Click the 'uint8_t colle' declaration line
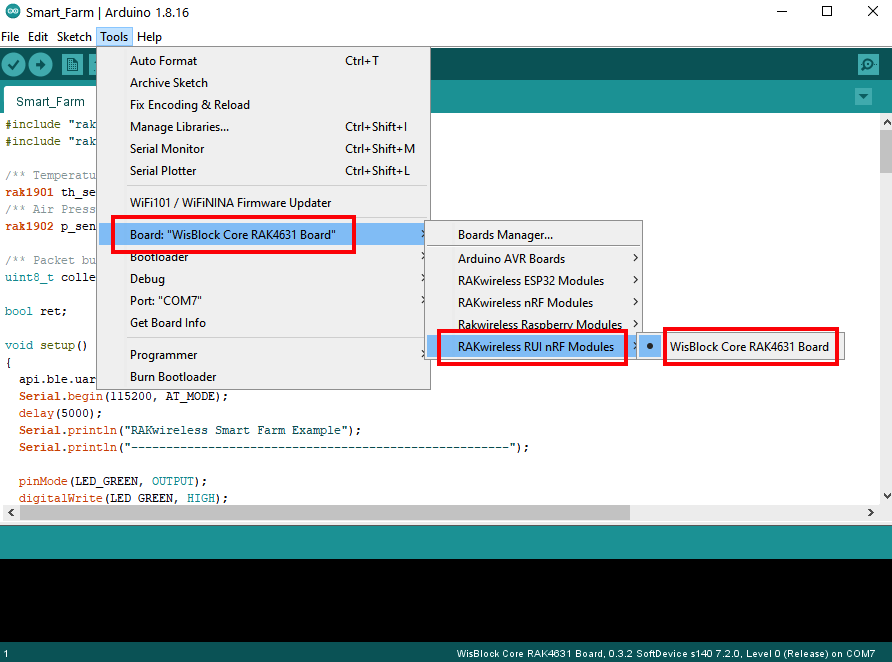 50,277
